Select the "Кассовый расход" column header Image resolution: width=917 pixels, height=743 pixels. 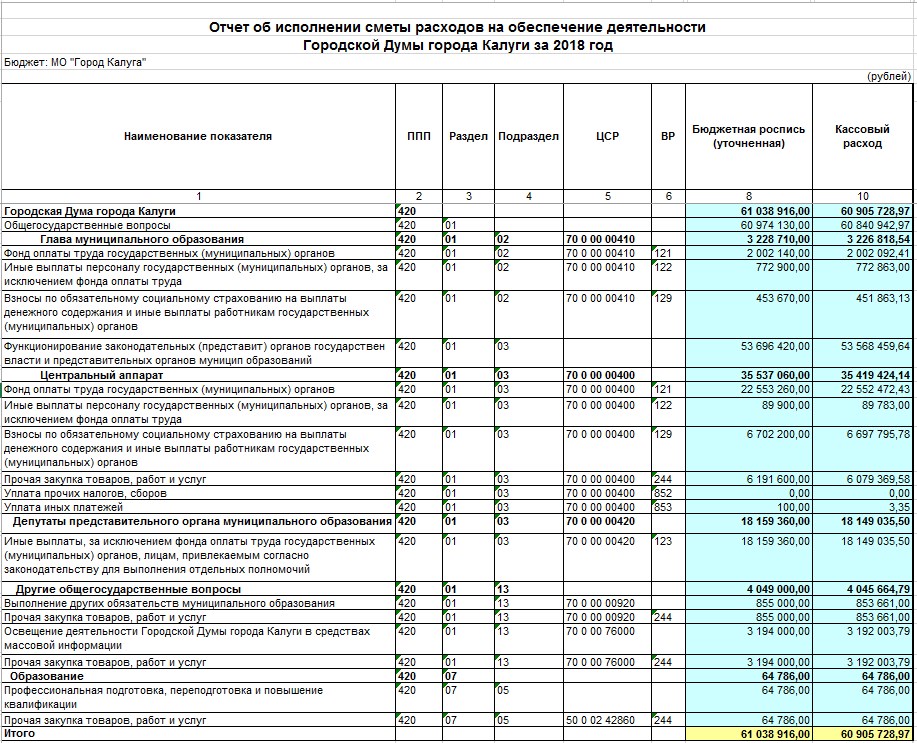tap(862, 136)
